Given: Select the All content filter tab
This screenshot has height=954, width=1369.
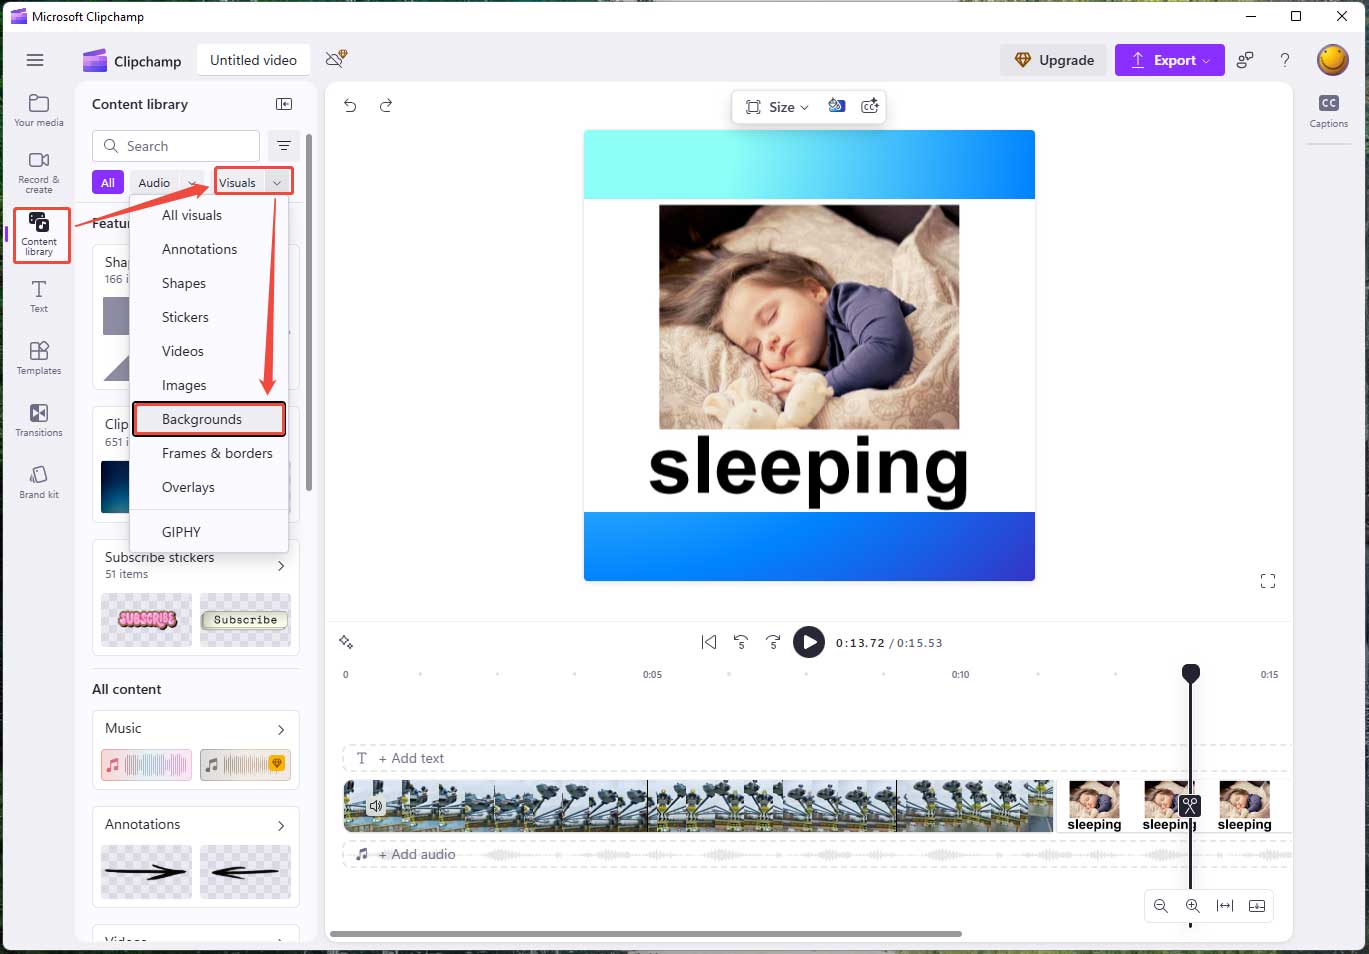Looking at the screenshot, I should coord(107,182).
